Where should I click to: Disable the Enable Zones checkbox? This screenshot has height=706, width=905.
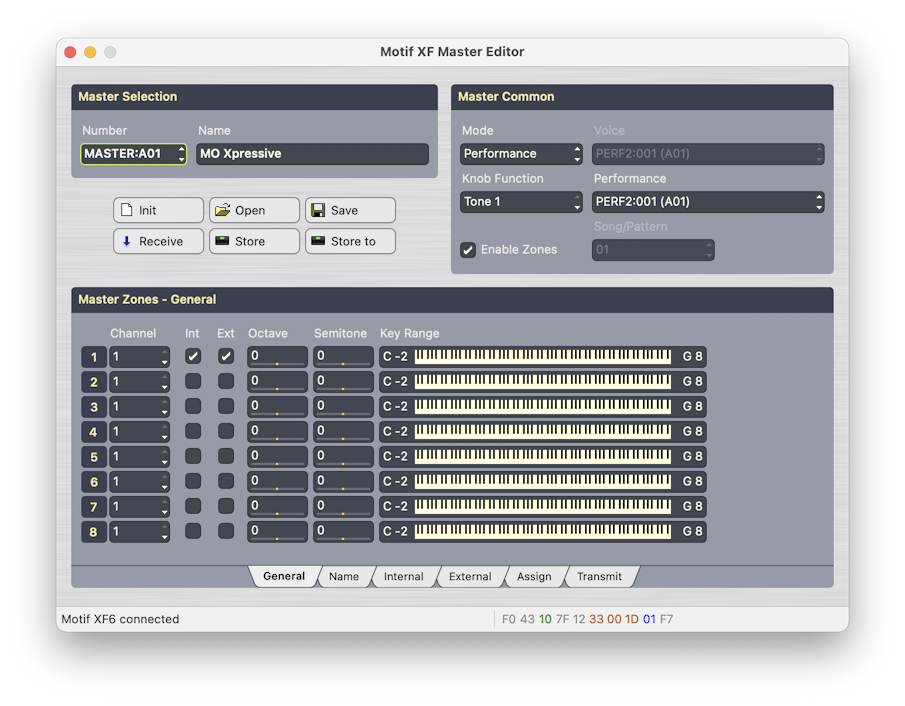[x=468, y=250]
